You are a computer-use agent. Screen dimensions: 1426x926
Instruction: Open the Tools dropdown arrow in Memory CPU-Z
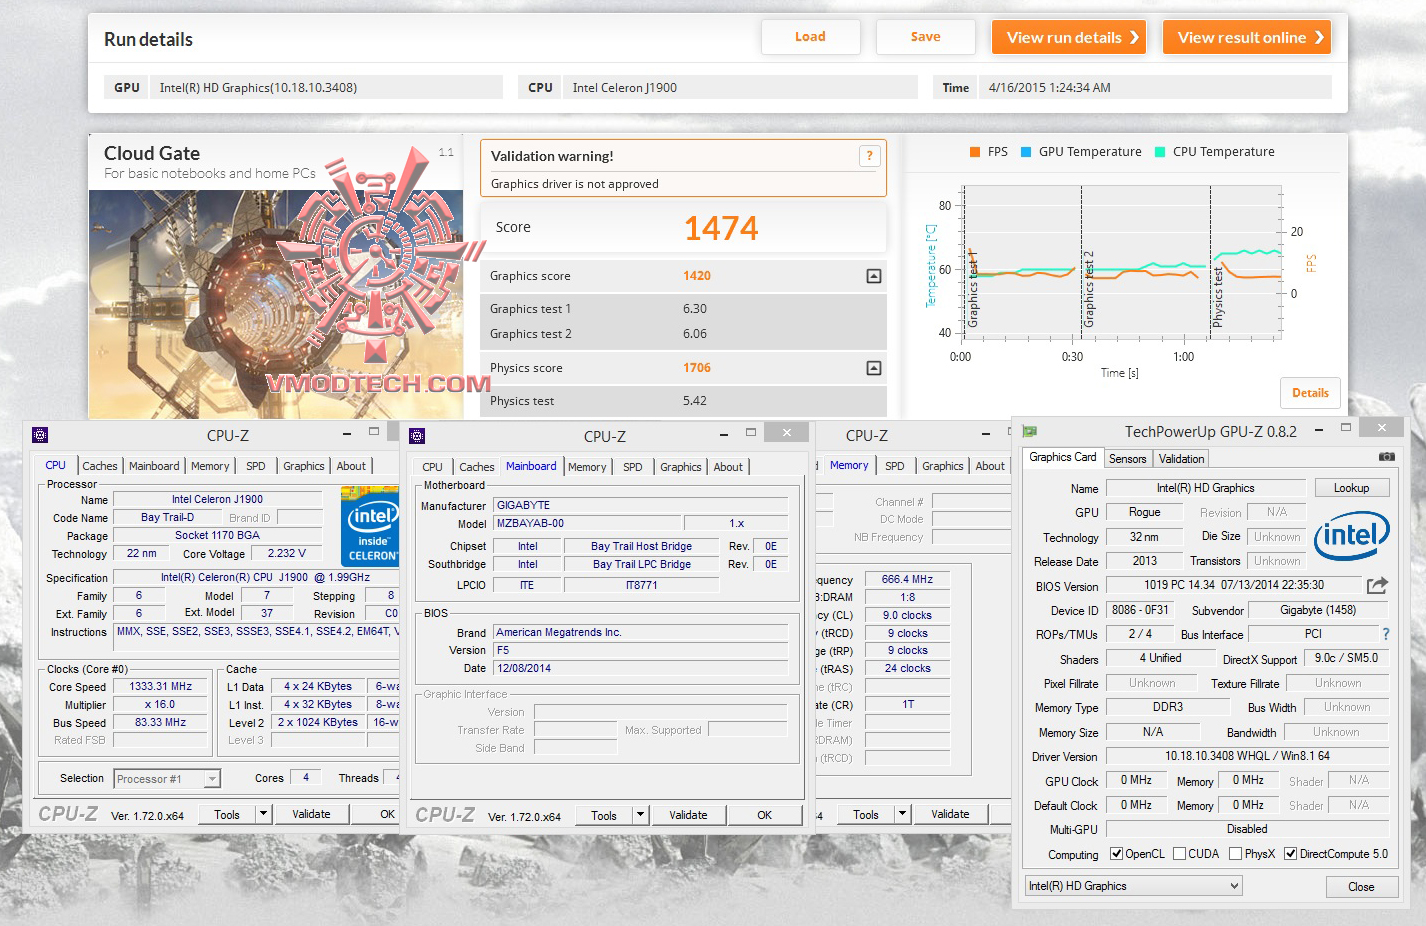point(902,814)
